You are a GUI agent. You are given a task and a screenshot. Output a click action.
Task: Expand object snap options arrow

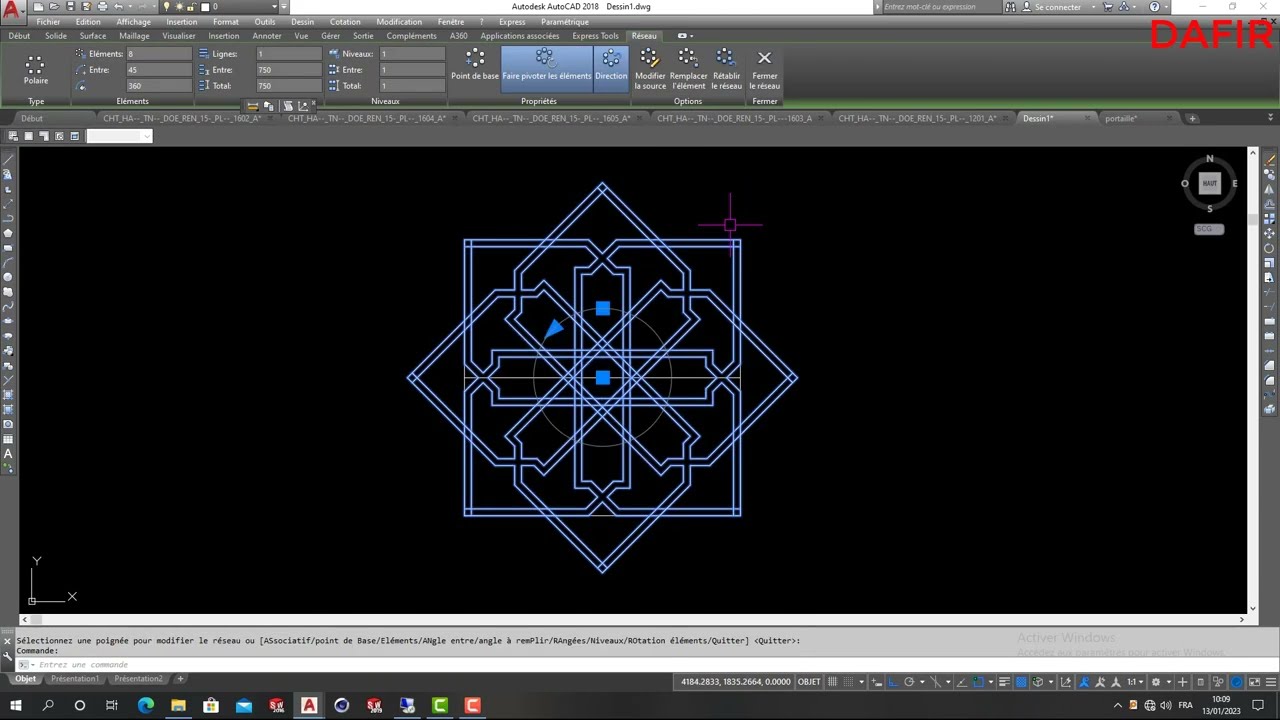(990, 682)
